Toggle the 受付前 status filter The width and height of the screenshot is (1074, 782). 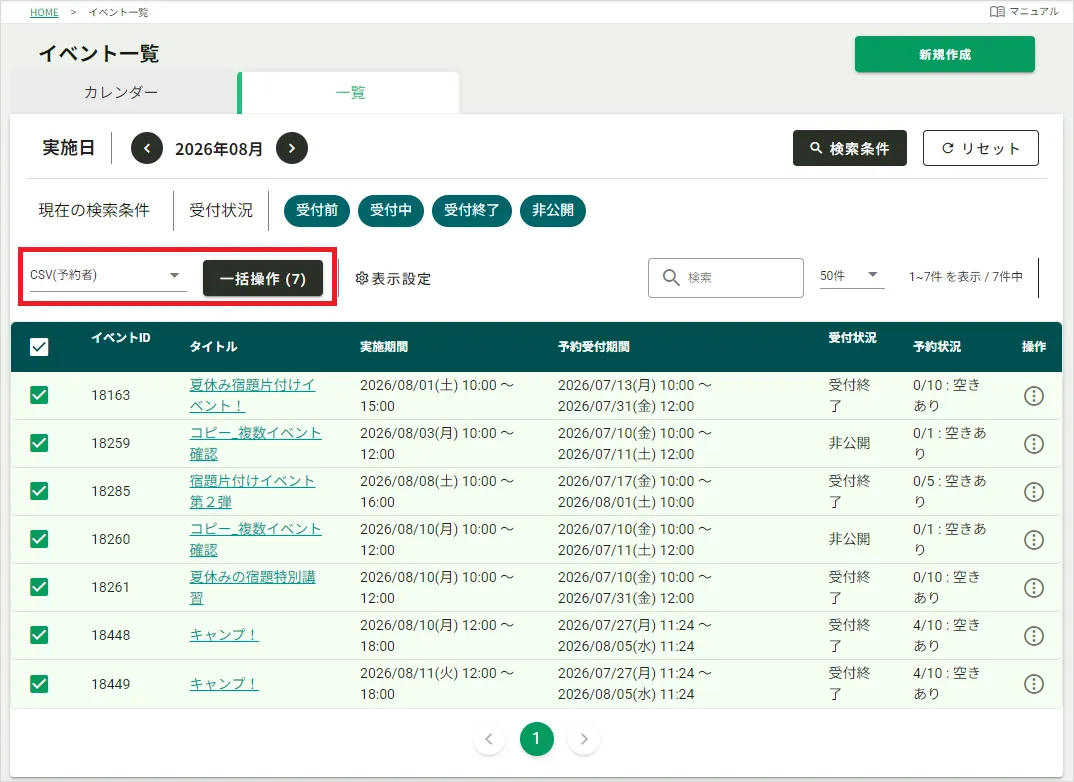point(316,210)
